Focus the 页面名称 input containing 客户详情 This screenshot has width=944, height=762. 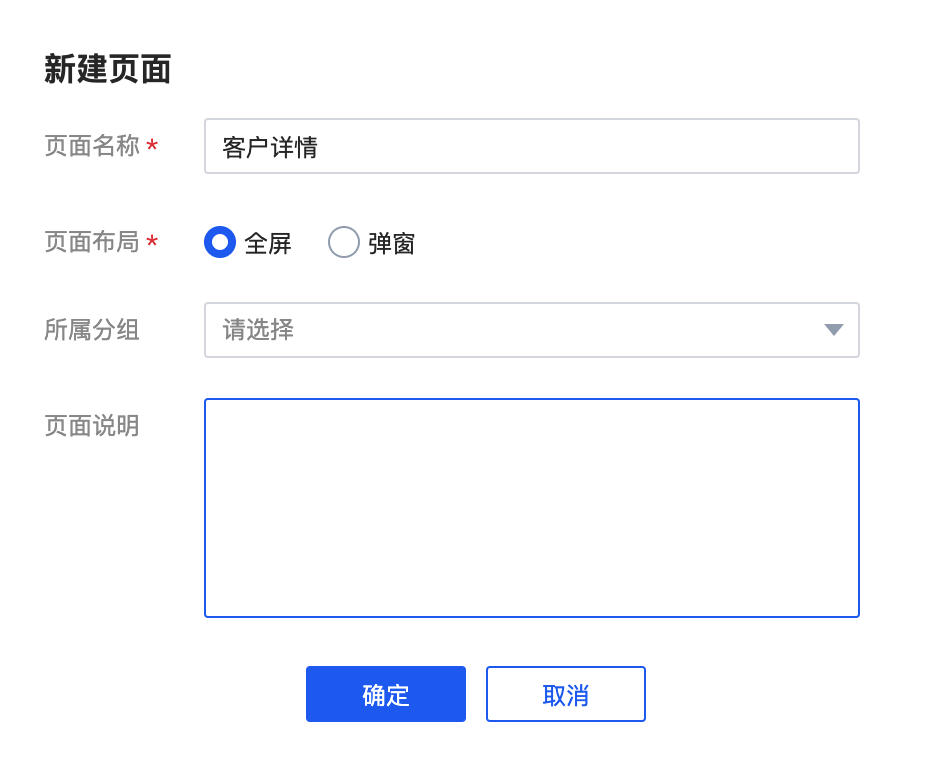coord(532,146)
